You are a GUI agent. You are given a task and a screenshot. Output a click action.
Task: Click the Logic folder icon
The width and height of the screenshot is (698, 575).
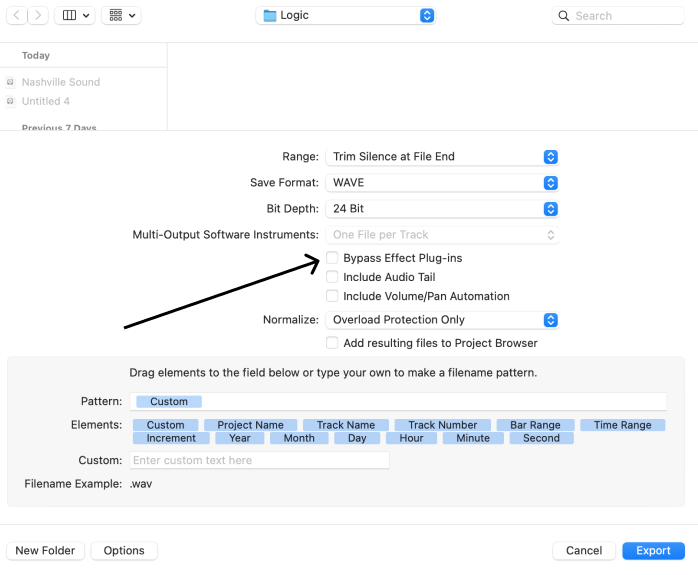point(270,16)
